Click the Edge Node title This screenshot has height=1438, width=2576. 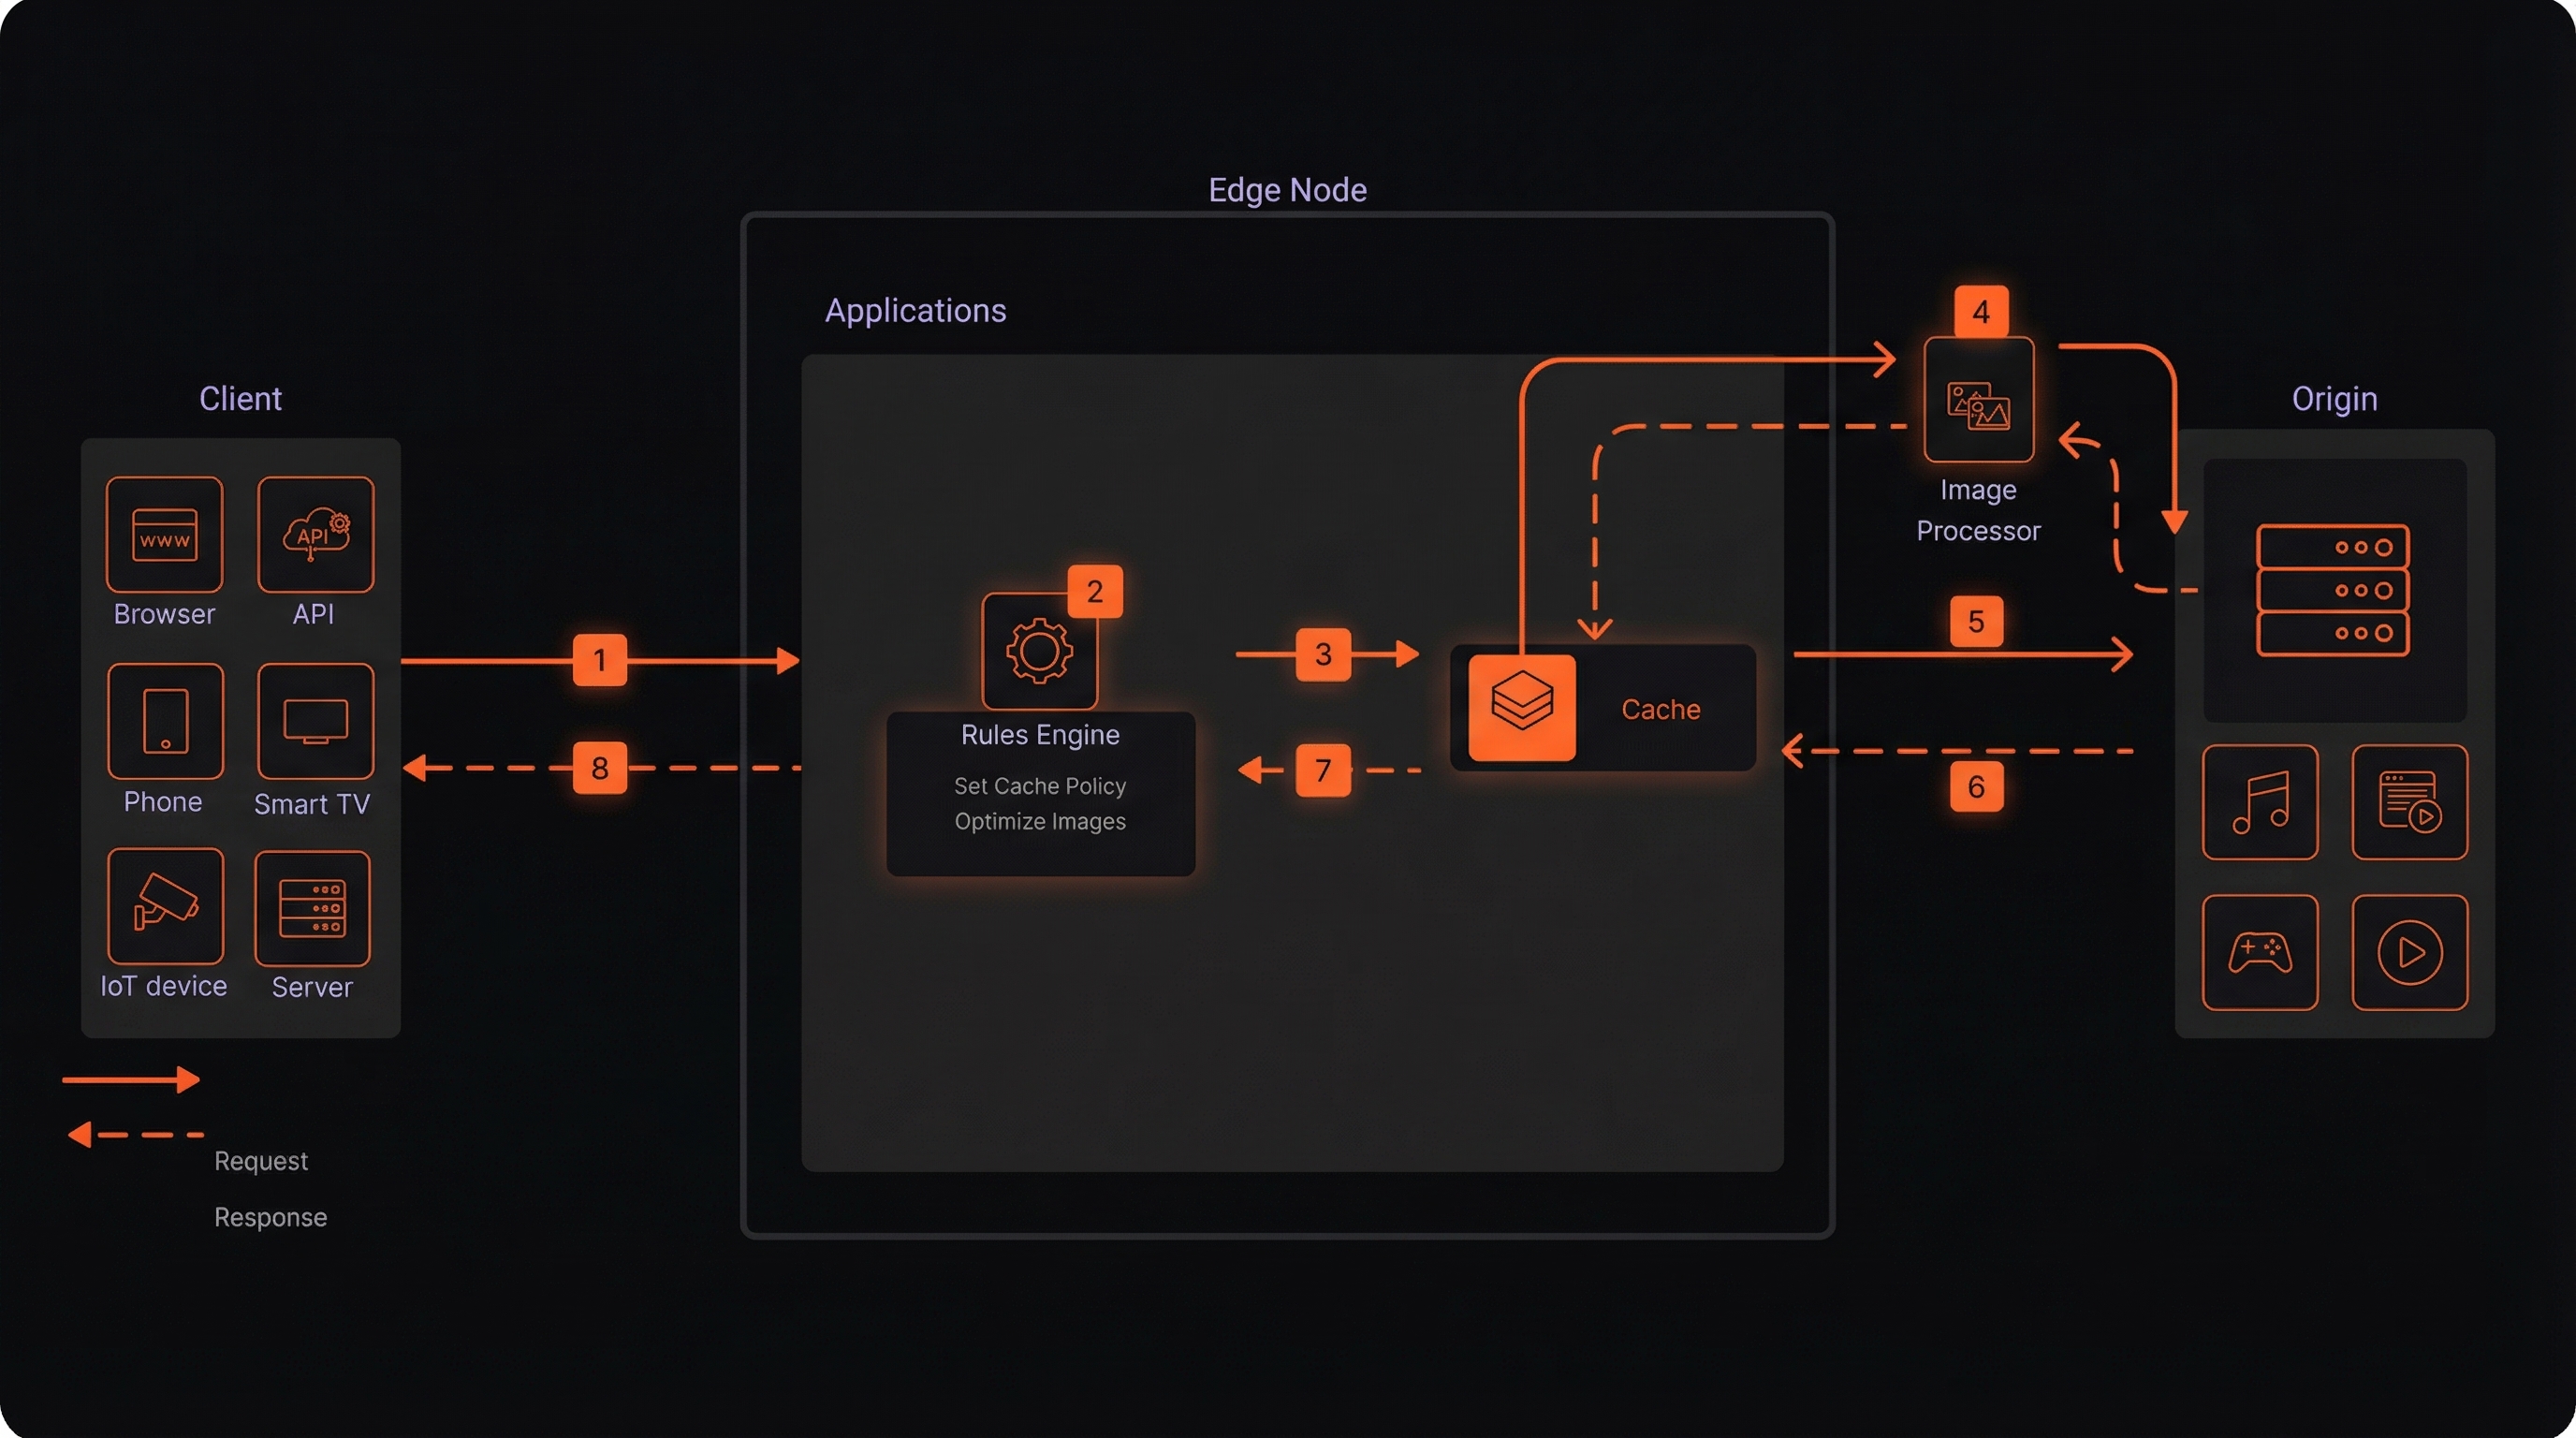pos(1287,190)
